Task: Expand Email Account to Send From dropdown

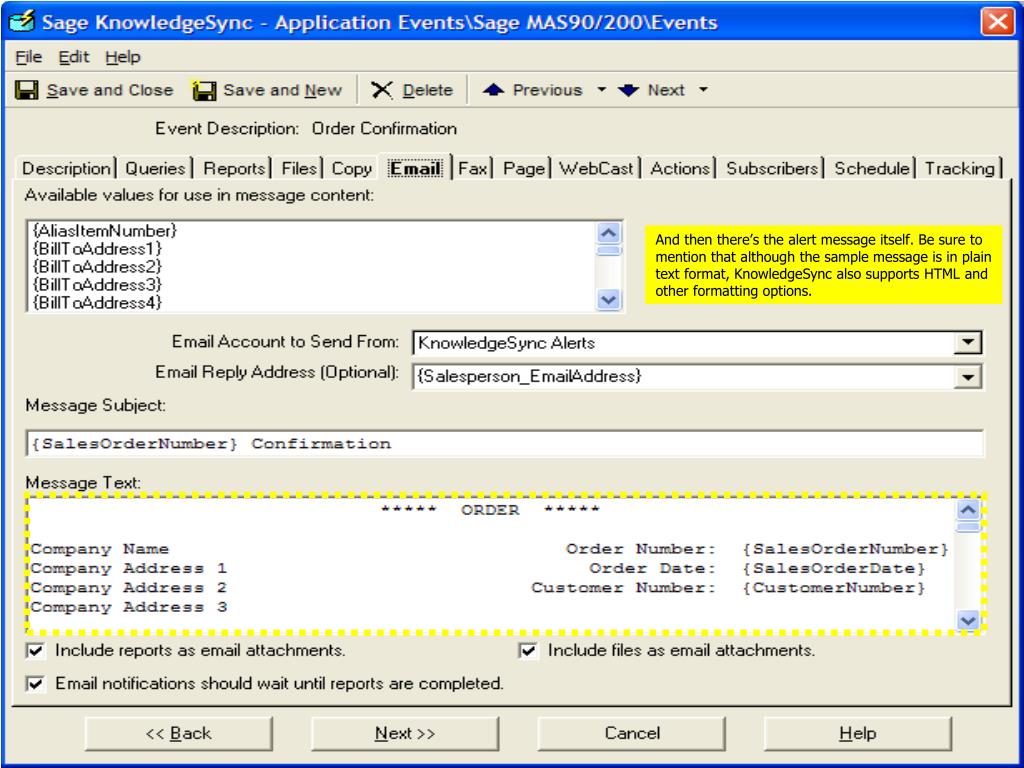Action: [968, 342]
